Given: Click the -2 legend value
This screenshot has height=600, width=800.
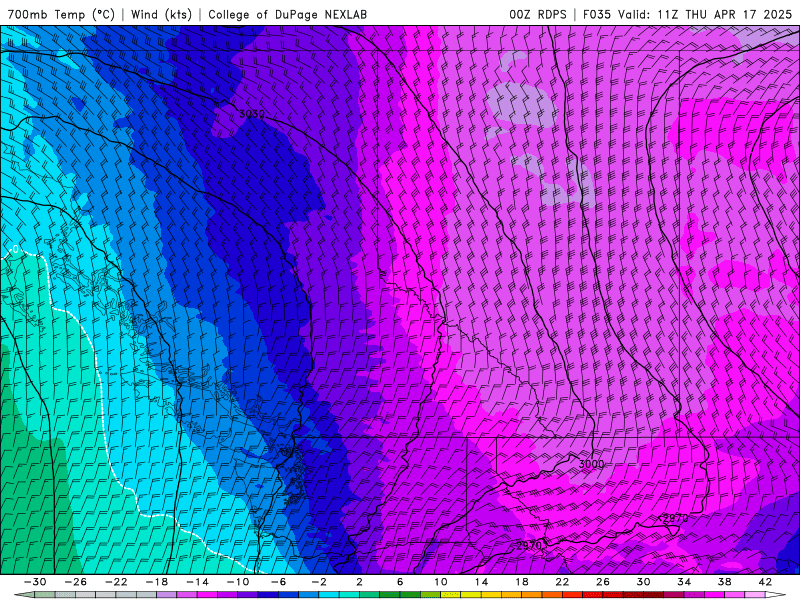Looking at the screenshot, I should pos(319,582).
